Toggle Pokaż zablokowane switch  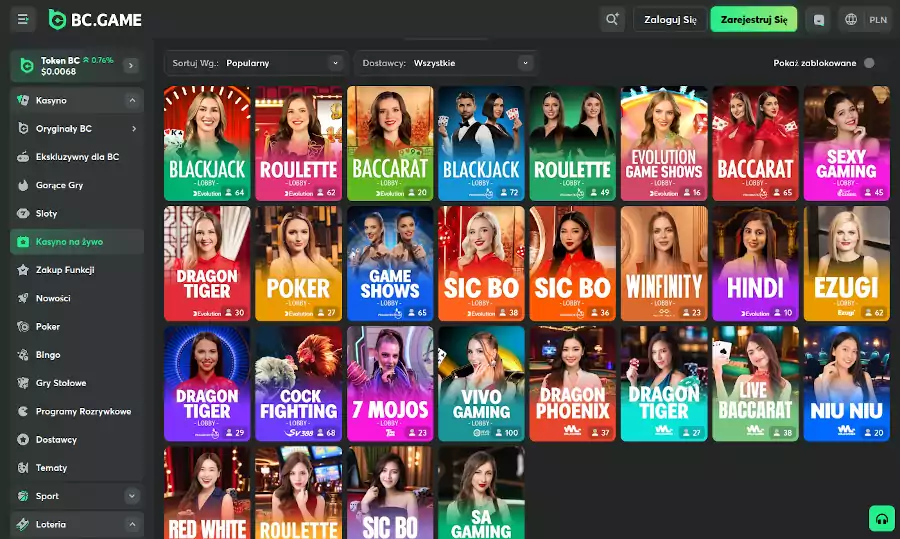click(868, 63)
